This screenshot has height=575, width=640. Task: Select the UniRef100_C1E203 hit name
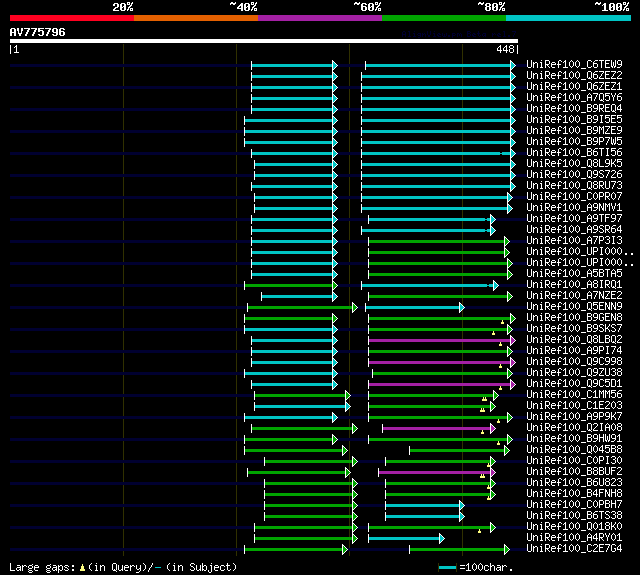(574, 406)
